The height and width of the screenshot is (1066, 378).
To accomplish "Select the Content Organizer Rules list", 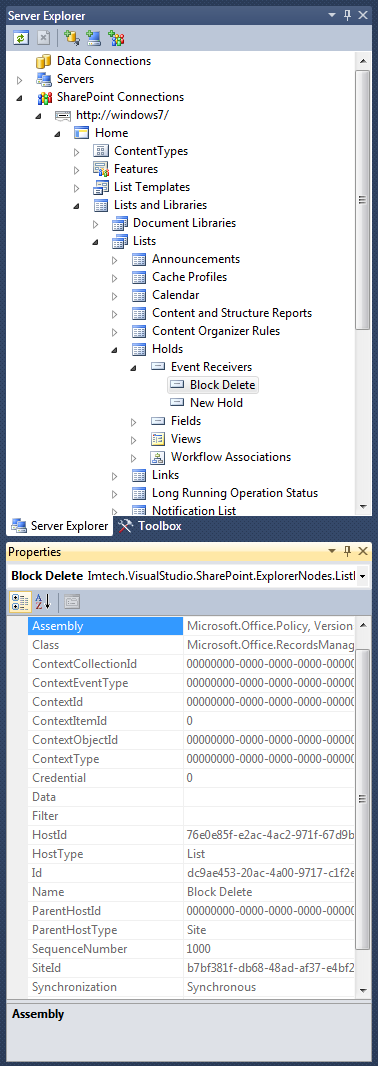I will coord(216,331).
